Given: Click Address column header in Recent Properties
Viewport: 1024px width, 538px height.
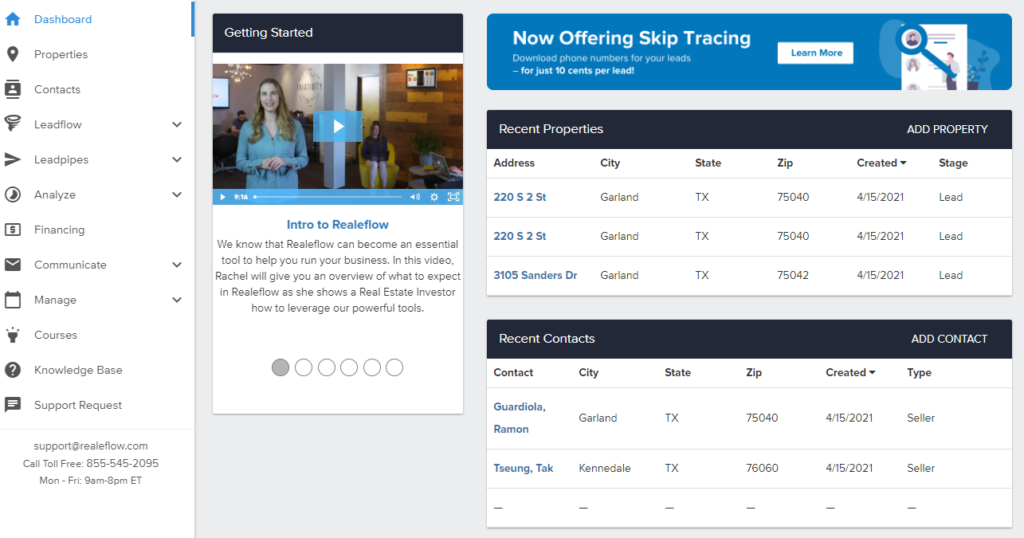Looking at the screenshot, I should tap(514, 163).
